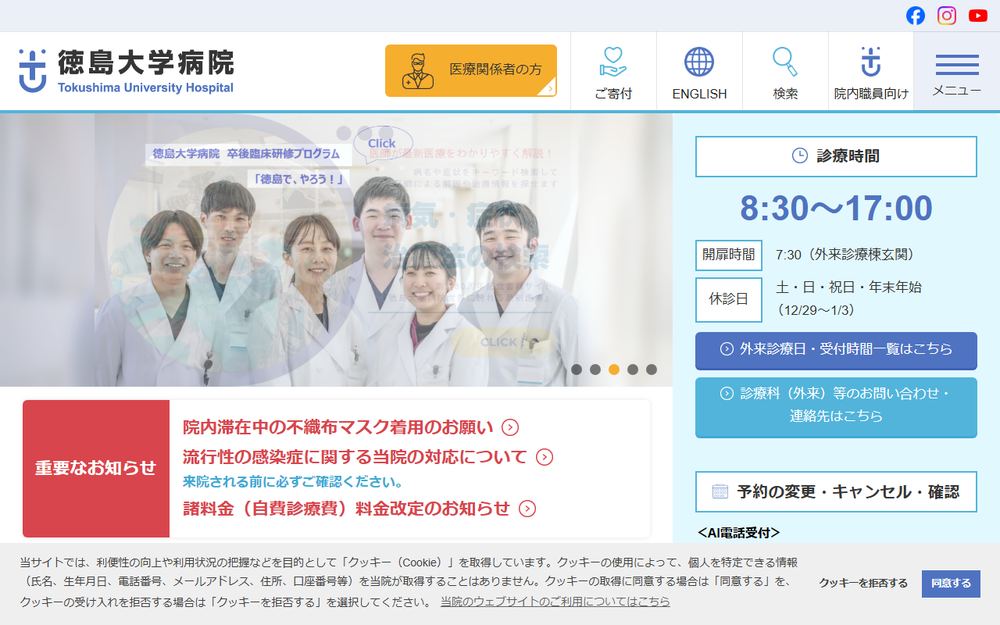Open the YouTube channel icon

click(978, 15)
